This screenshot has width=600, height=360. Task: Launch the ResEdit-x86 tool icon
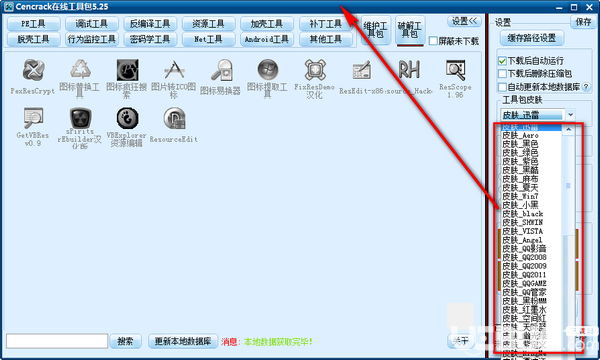point(362,70)
